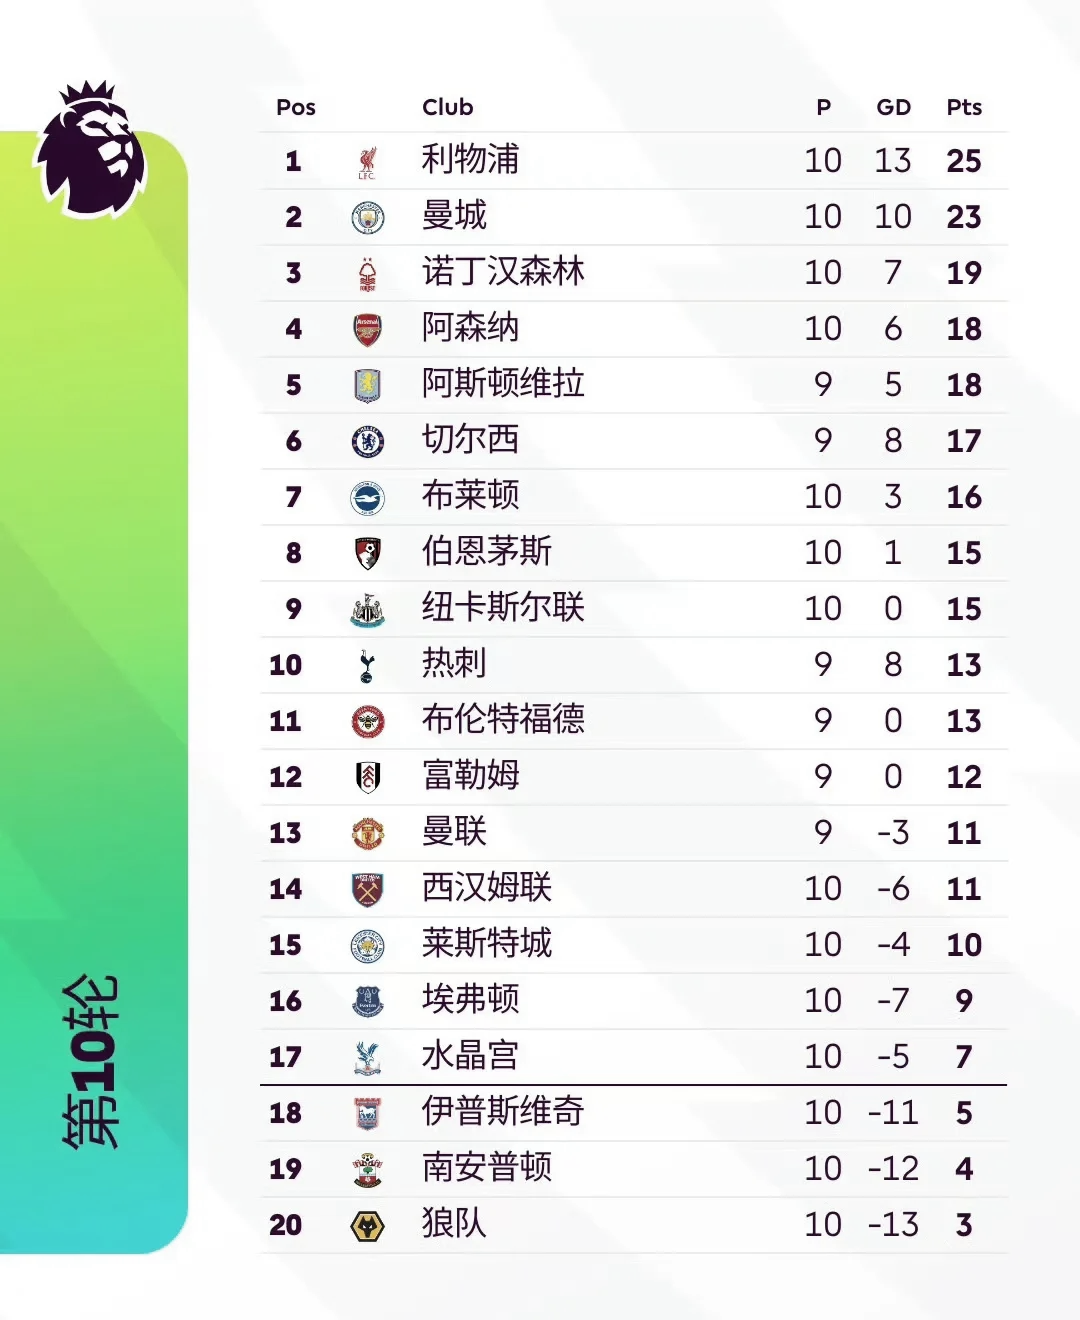Click the Wolves club crest
The width and height of the screenshot is (1080, 1320).
pos(368,1225)
